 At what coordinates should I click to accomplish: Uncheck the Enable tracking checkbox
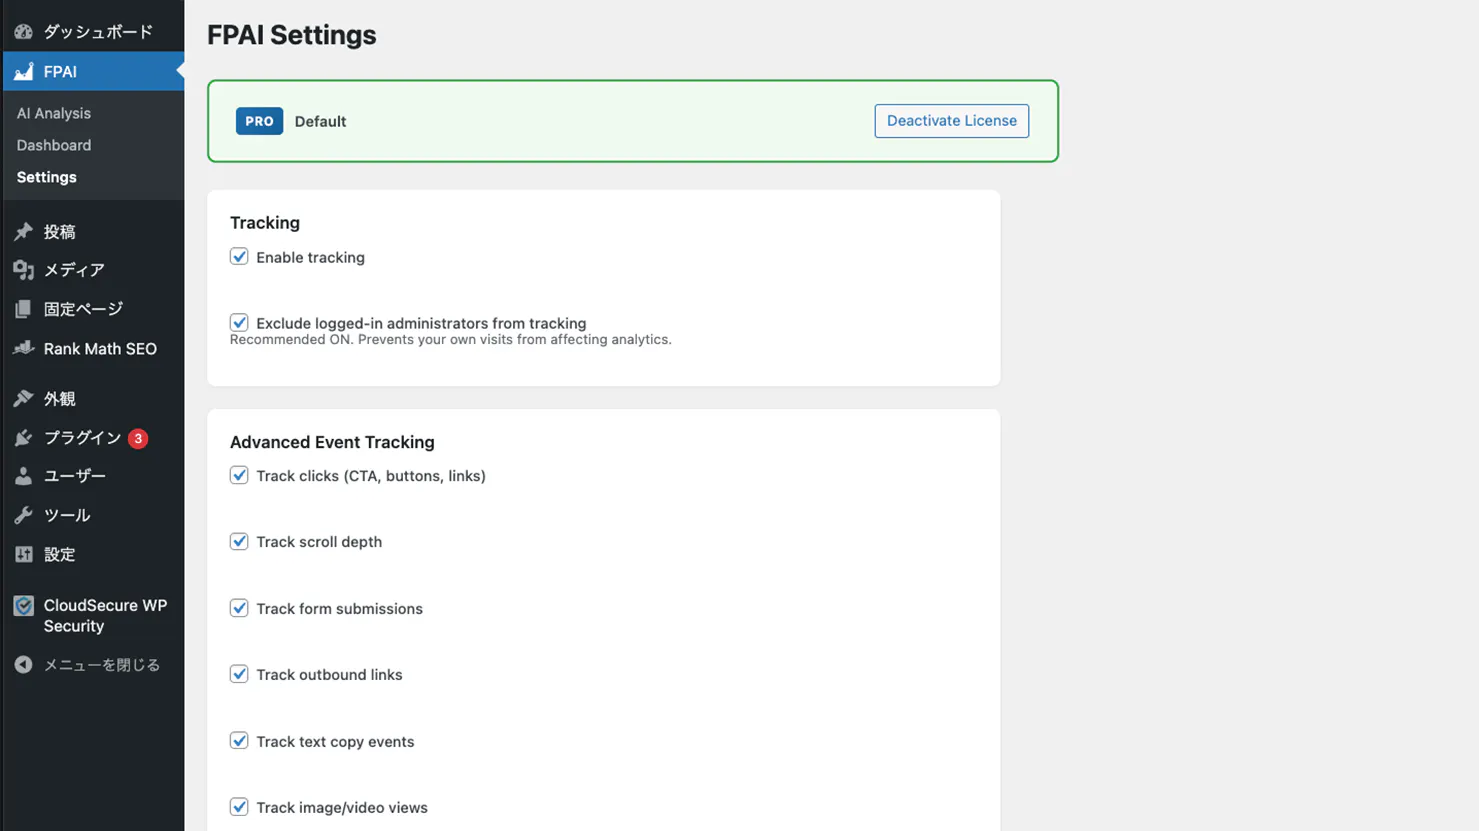tap(239, 257)
